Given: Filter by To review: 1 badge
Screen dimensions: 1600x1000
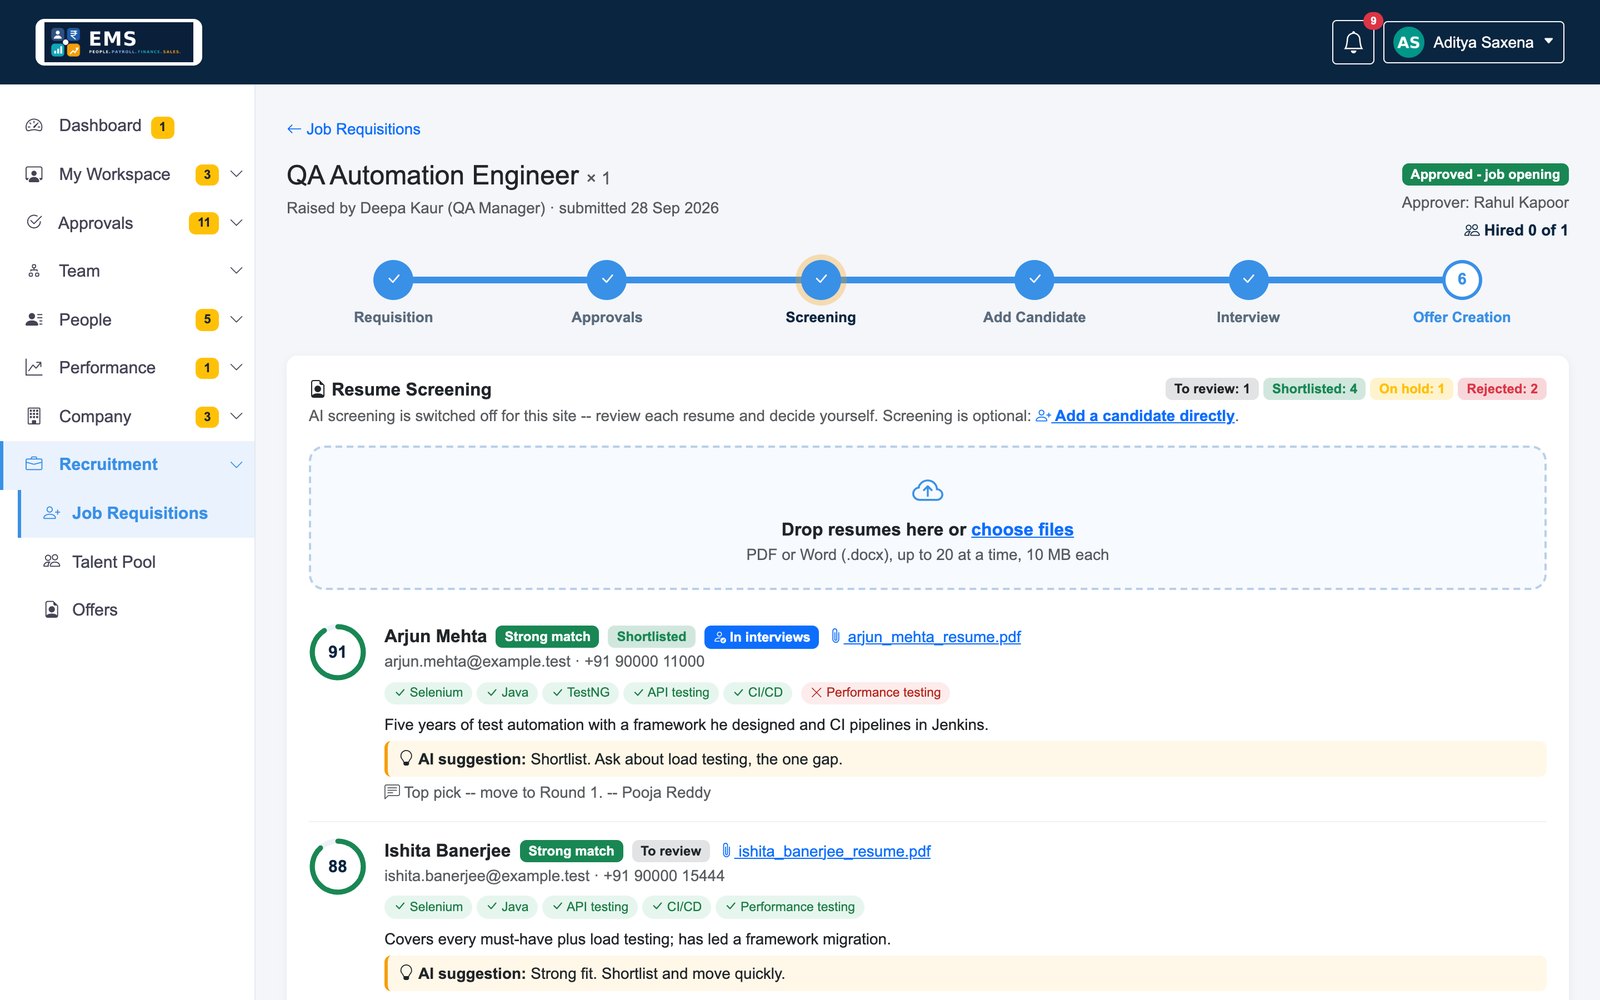Looking at the screenshot, I should [1211, 389].
